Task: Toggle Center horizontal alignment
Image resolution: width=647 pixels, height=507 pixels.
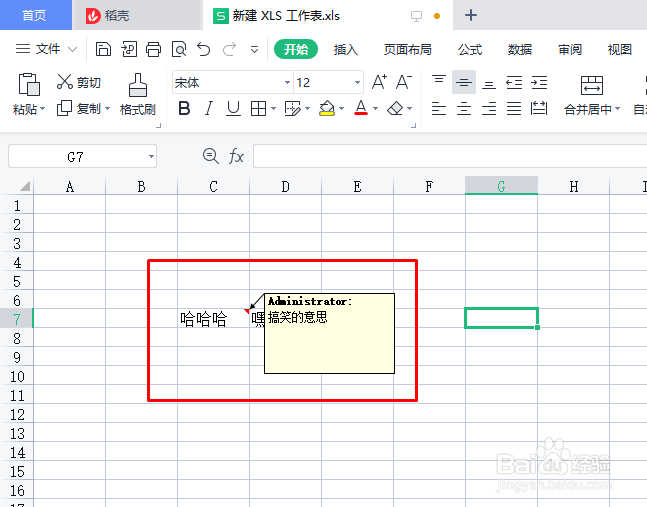Action: (x=464, y=108)
